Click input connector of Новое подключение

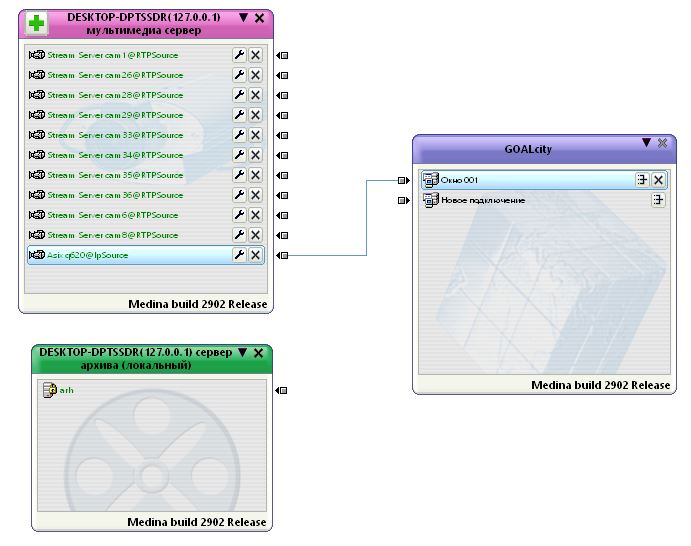(404, 201)
